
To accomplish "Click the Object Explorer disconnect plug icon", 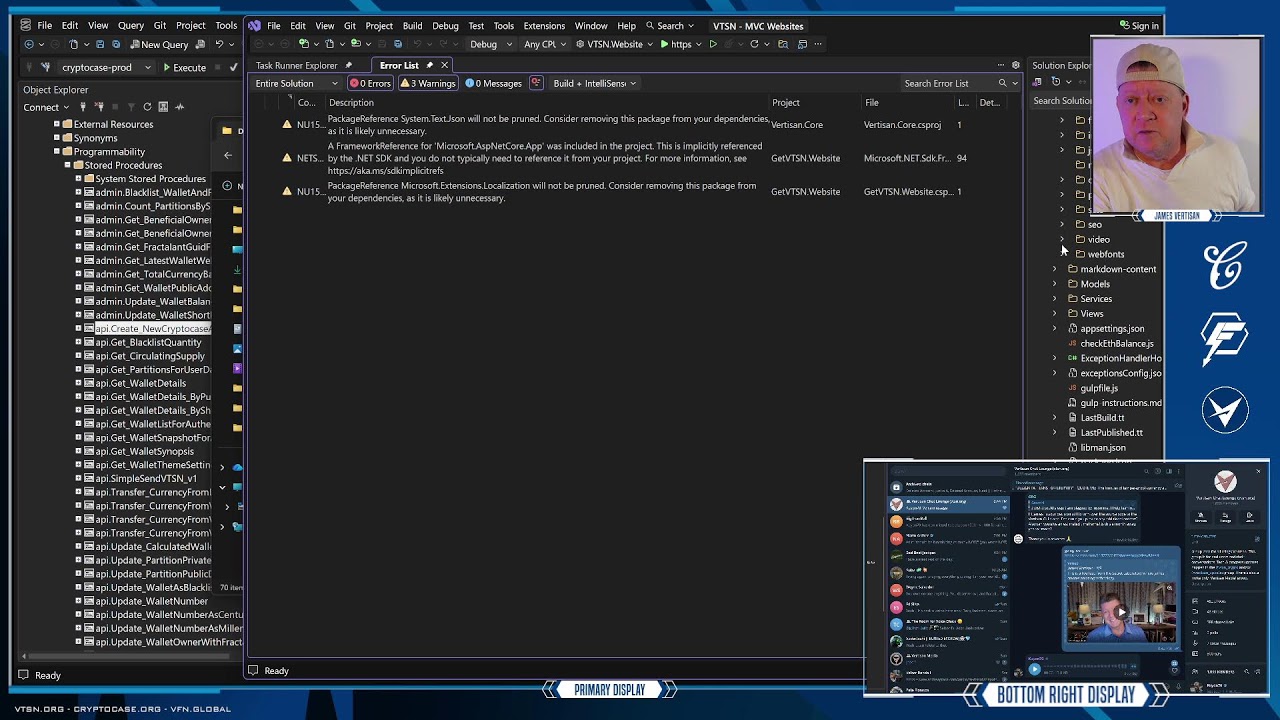I will 99,107.
